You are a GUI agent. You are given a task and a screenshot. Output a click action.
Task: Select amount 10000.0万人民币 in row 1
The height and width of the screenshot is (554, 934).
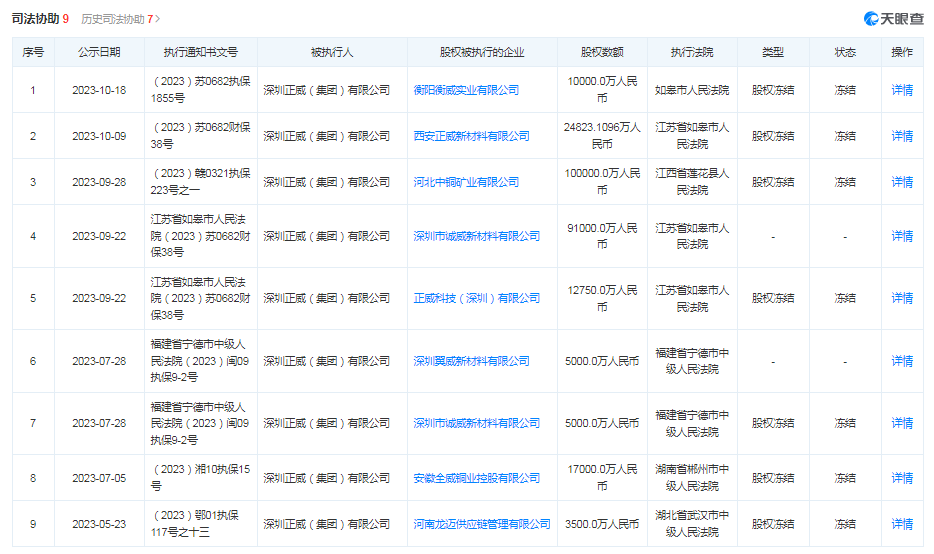click(602, 89)
